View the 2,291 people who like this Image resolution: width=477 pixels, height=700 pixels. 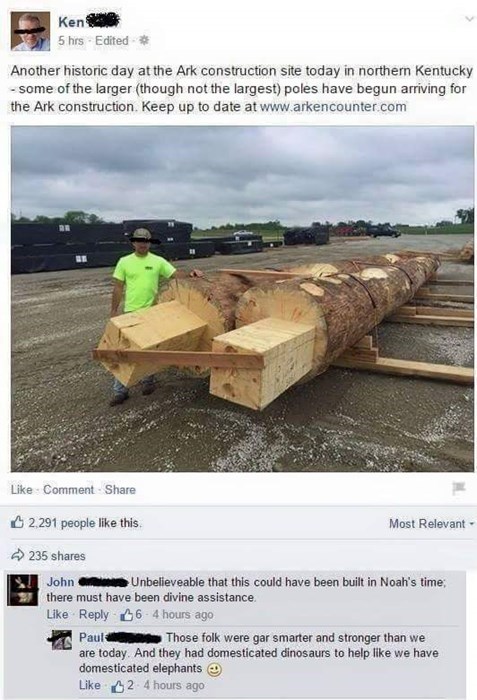(85, 523)
